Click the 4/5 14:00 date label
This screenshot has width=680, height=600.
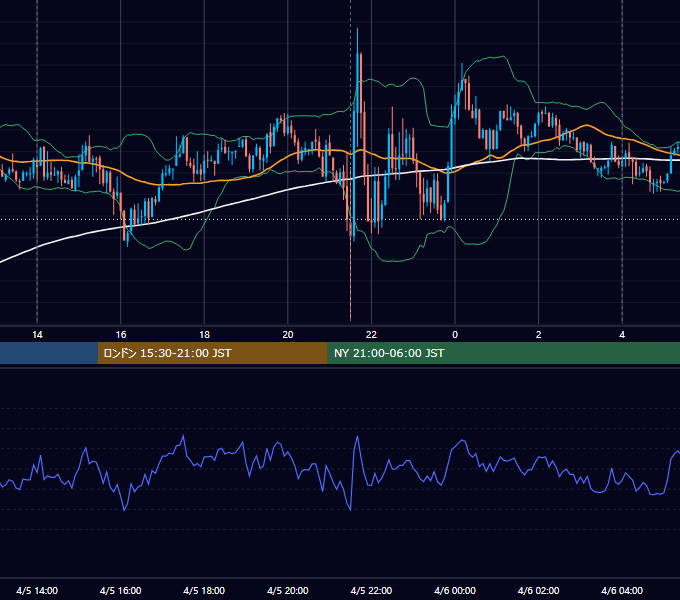(x=37, y=590)
